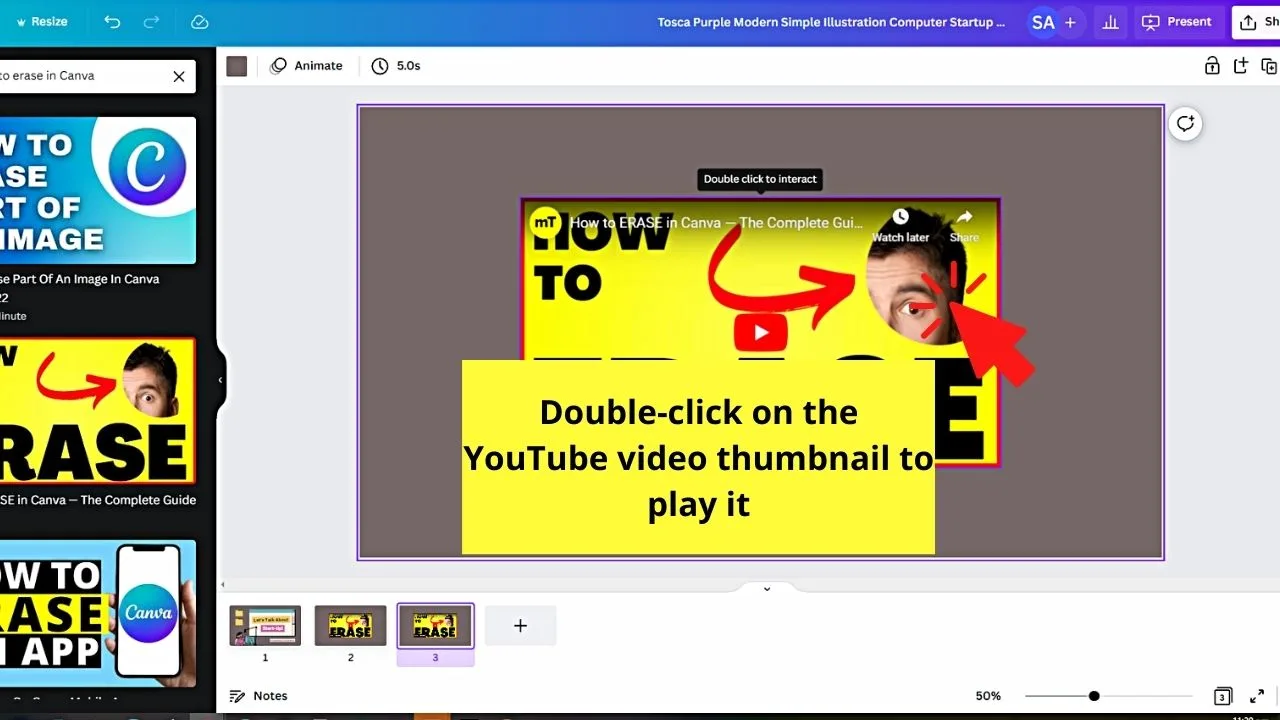Click the duplicate page icon
Screen dimensions: 1280x720
tap(1269, 66)
